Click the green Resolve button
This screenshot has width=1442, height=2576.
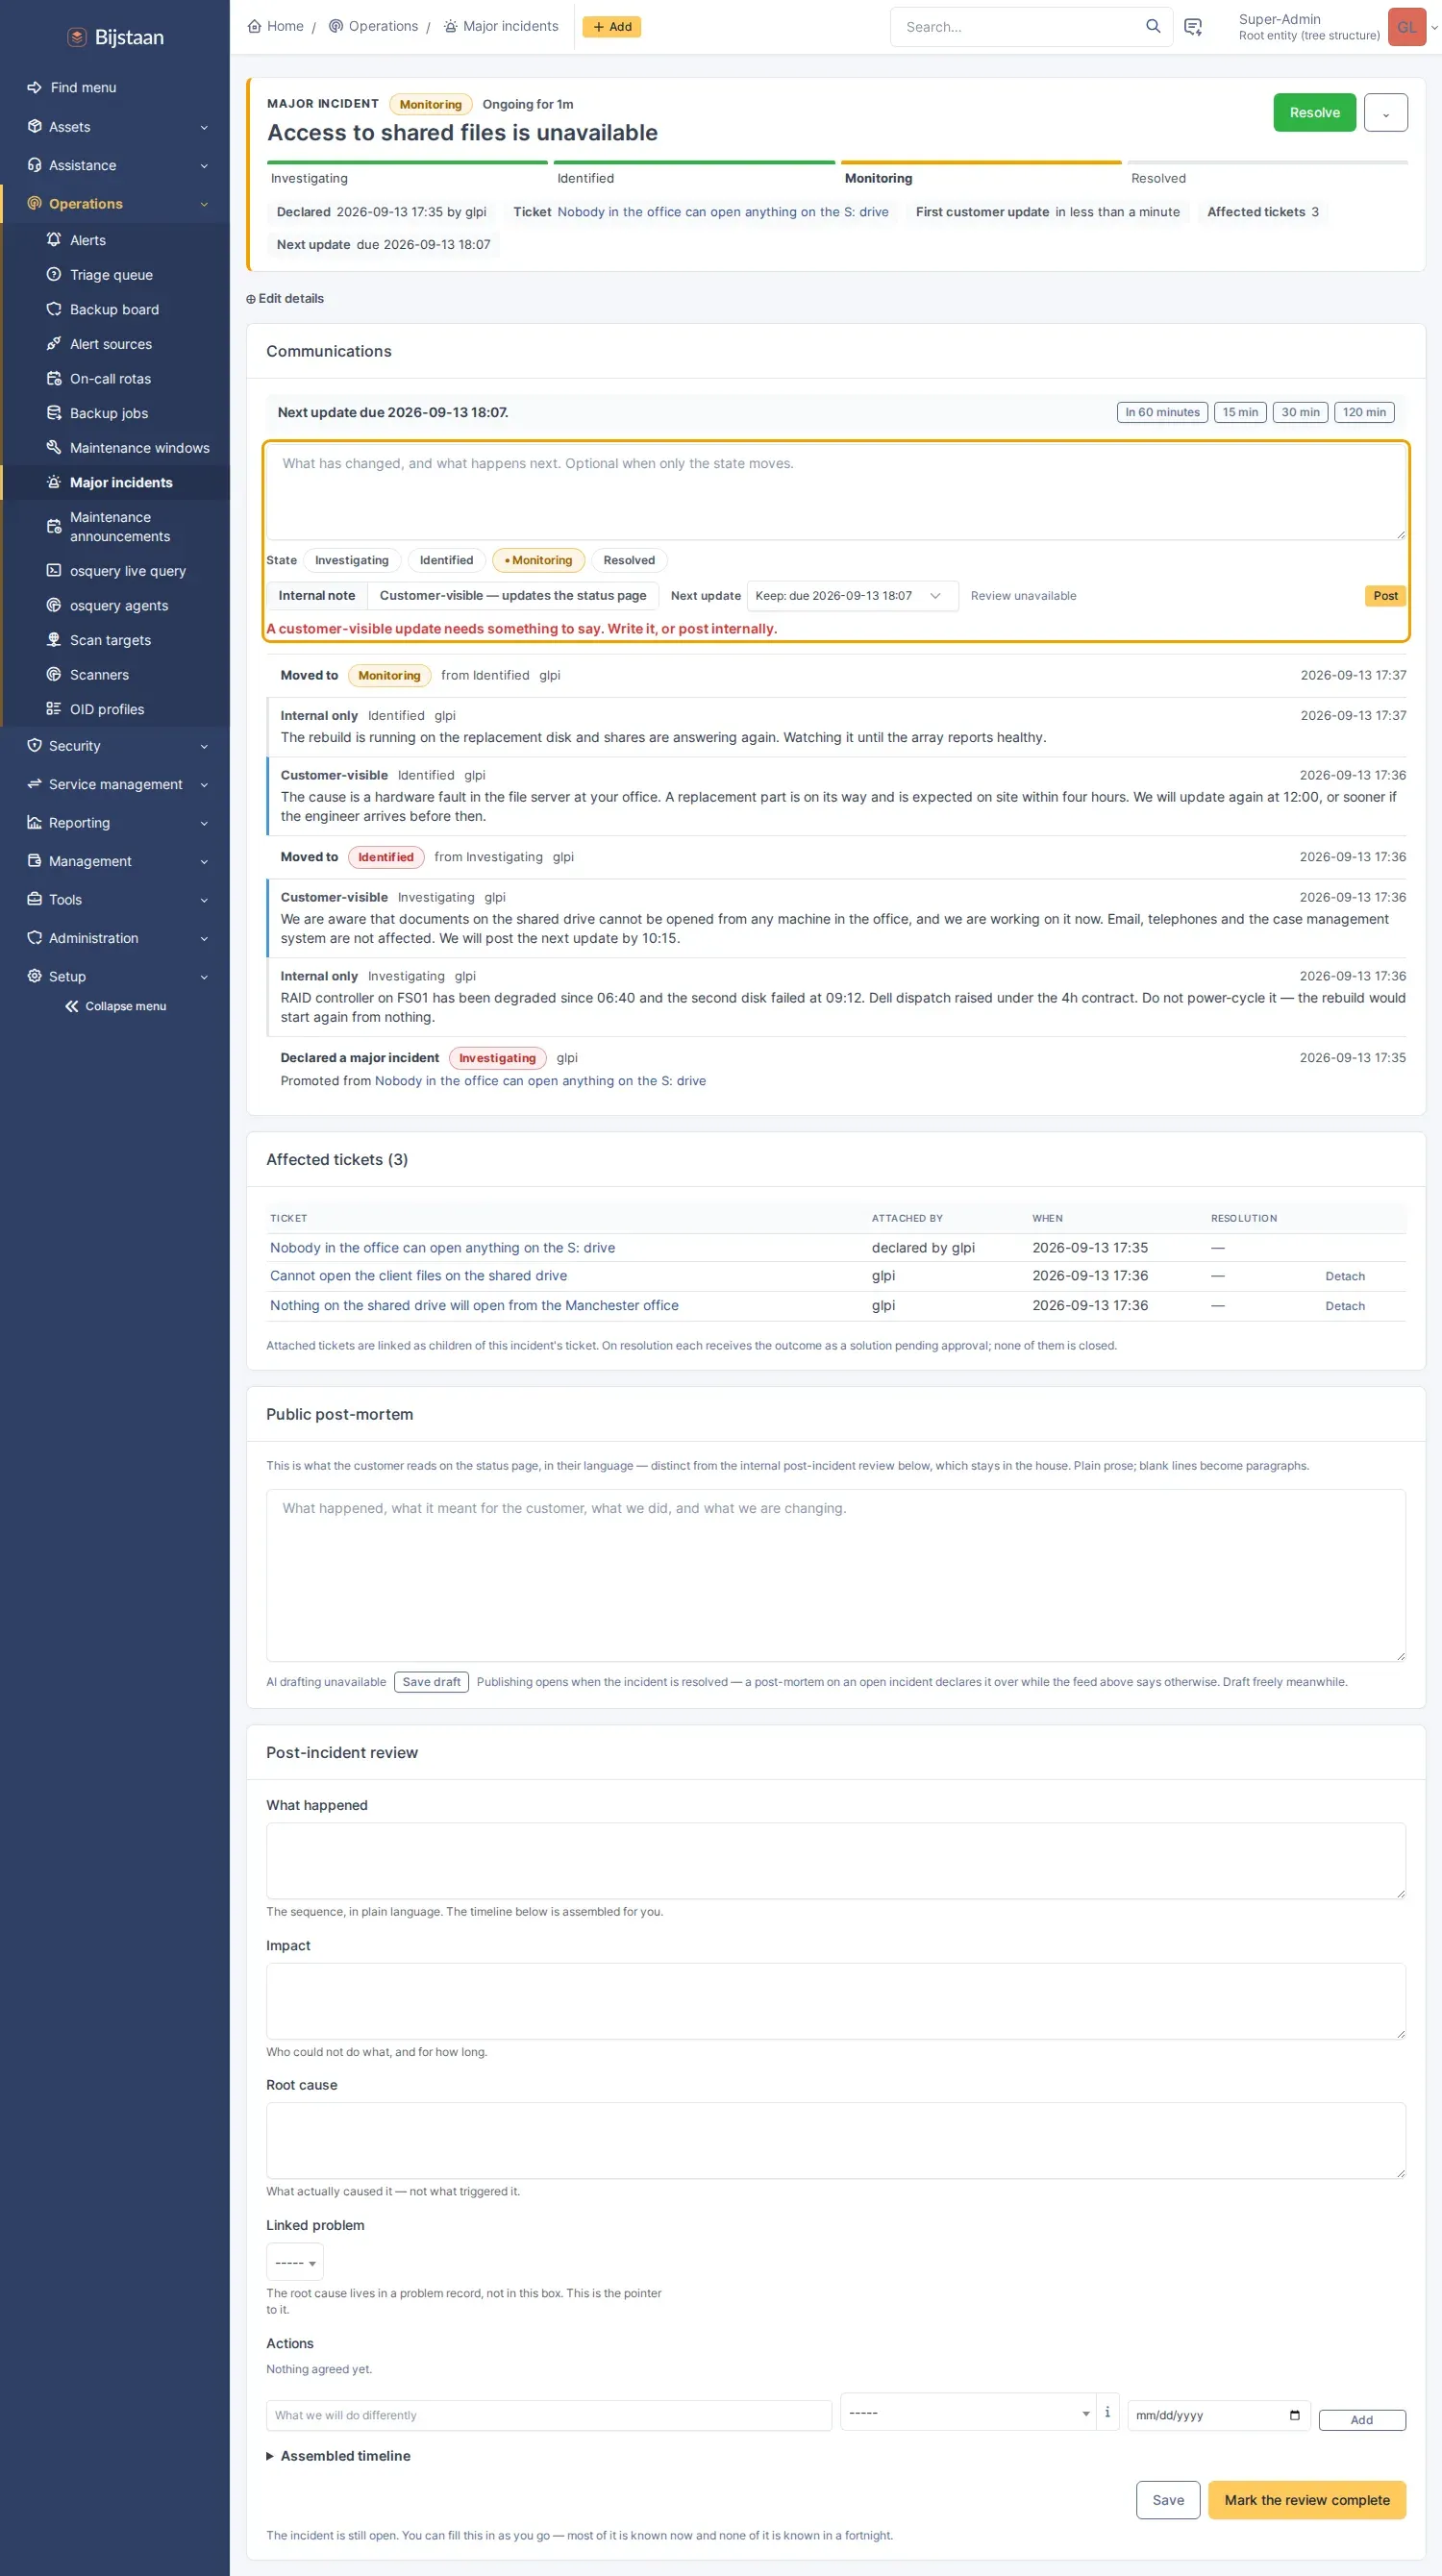(x=1314, y=113)
